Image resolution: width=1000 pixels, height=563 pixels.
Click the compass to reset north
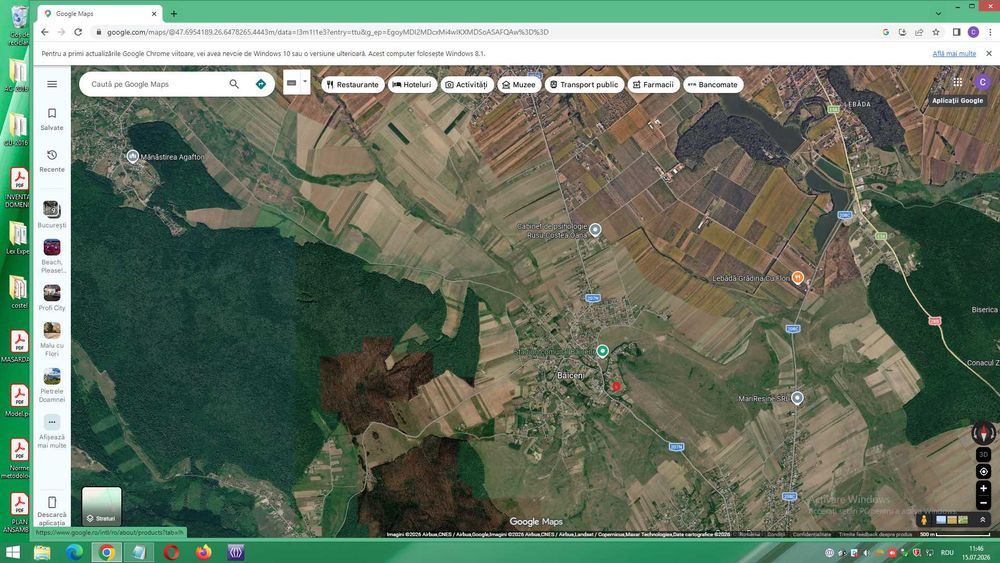(x=983, y=433)
